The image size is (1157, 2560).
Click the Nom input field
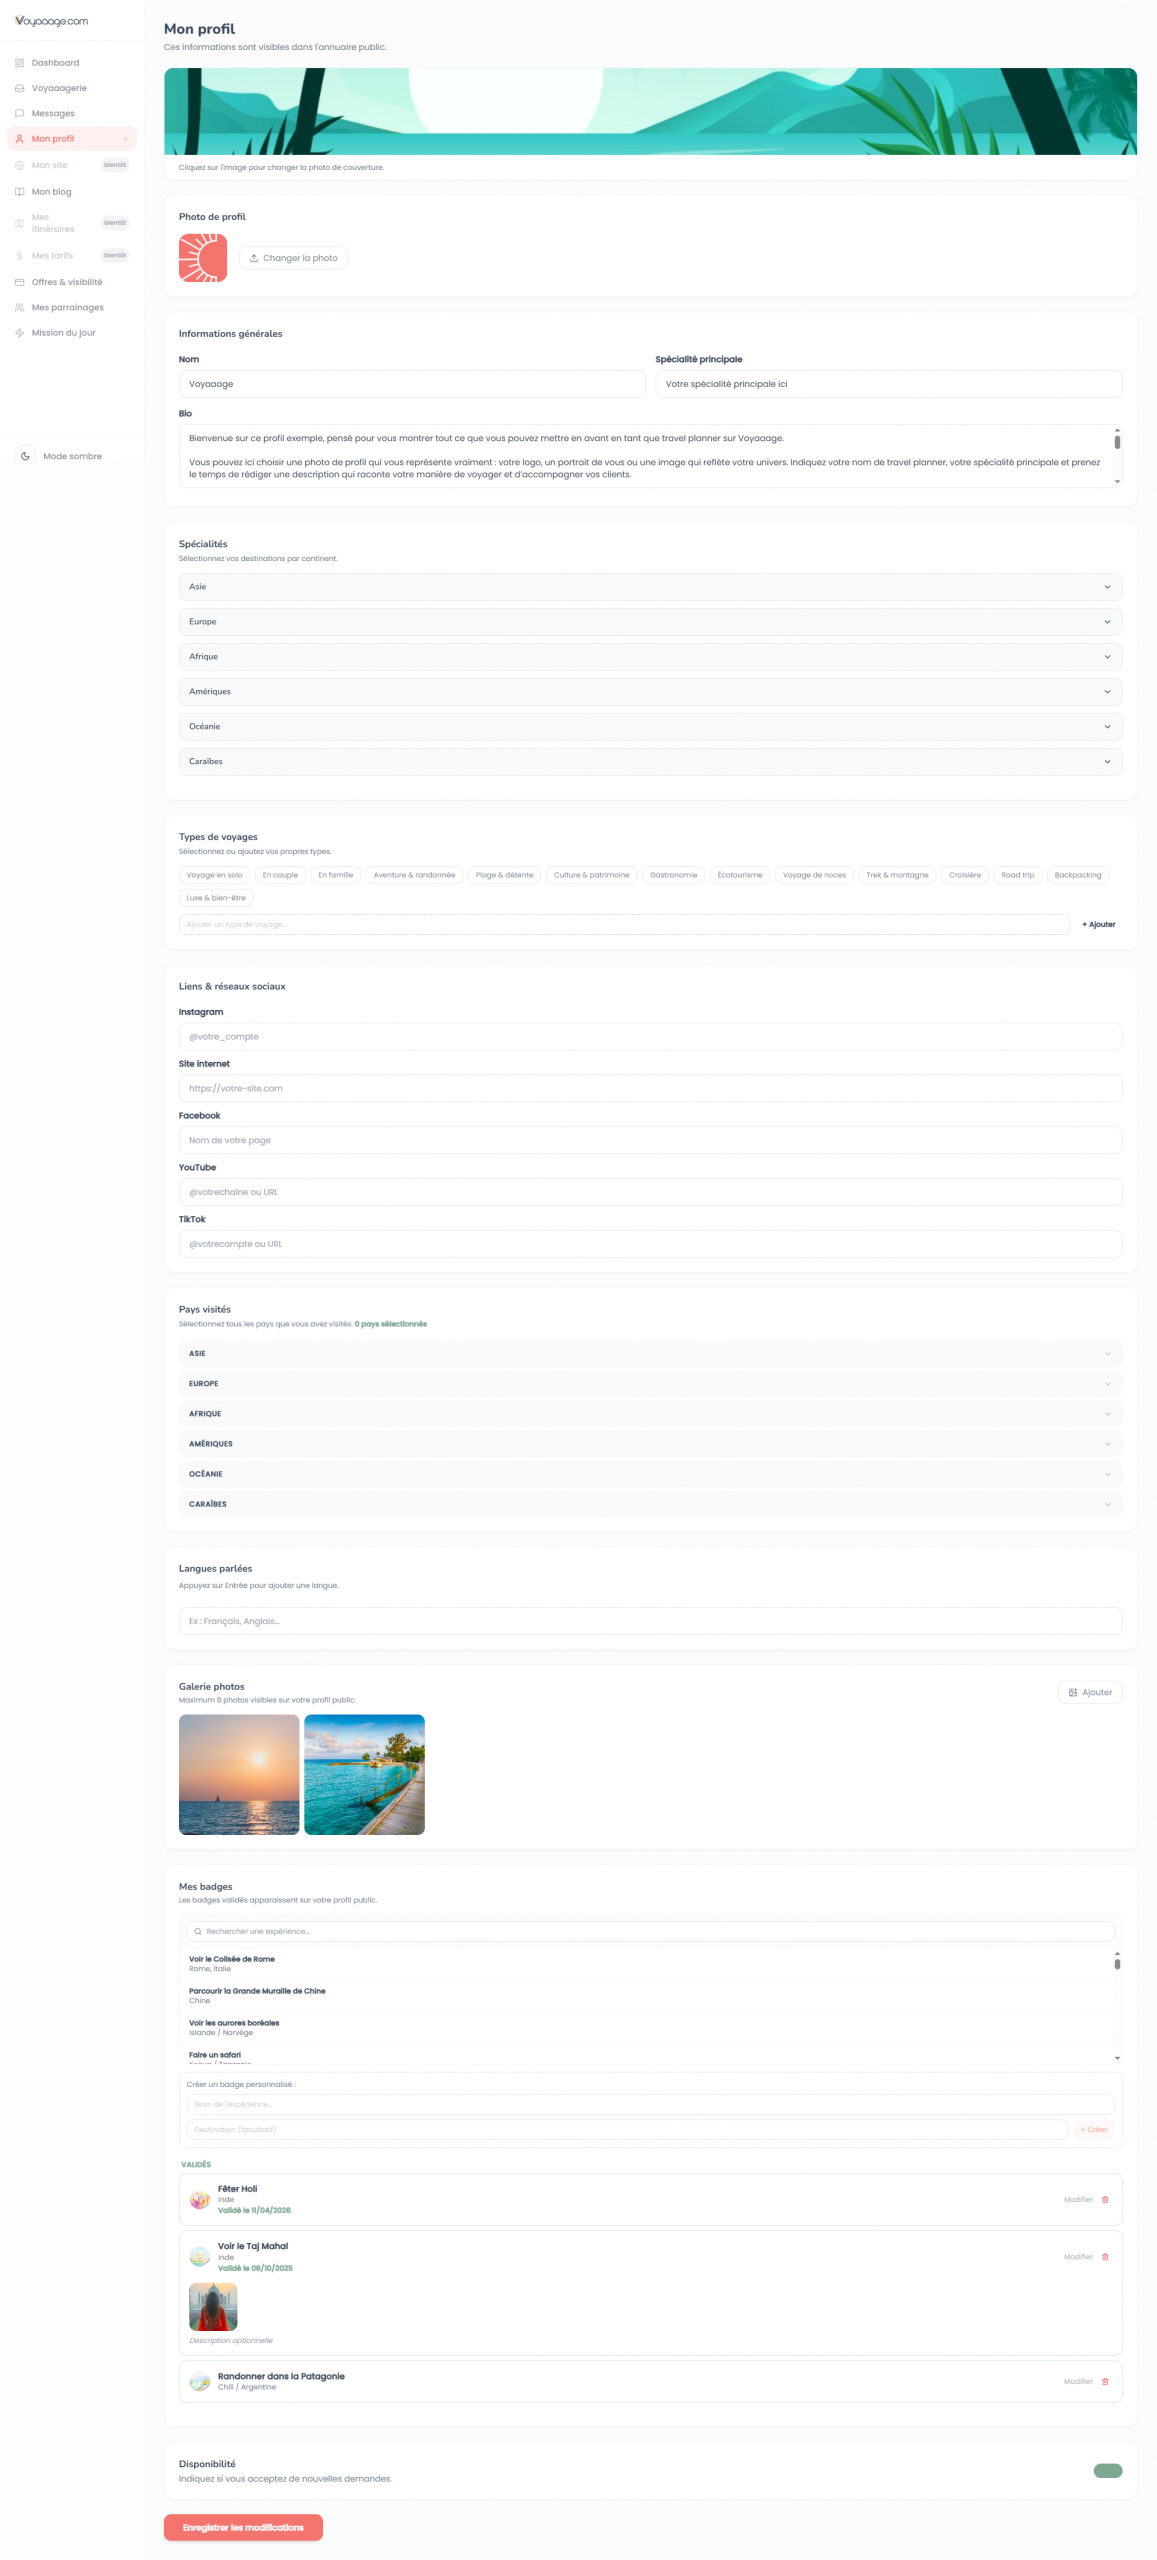412,384
